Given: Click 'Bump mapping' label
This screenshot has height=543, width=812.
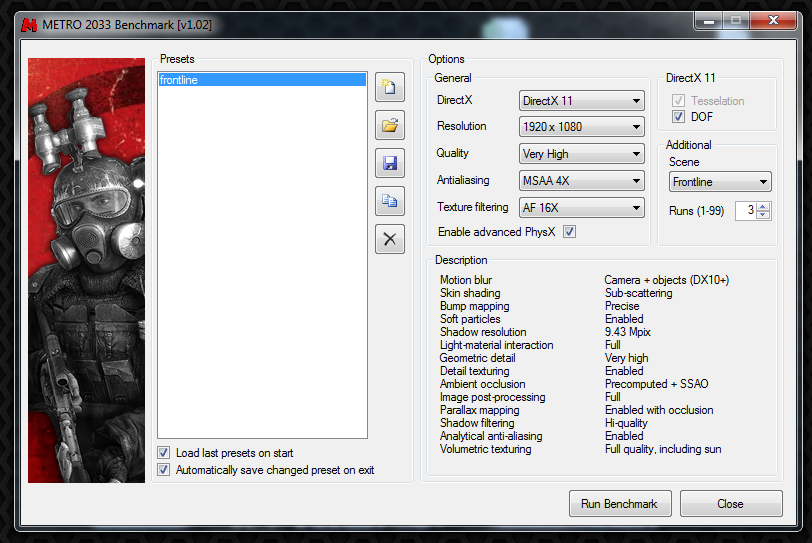Looking at the screenshot, I should pyautogui.click(x=474, y=306).
